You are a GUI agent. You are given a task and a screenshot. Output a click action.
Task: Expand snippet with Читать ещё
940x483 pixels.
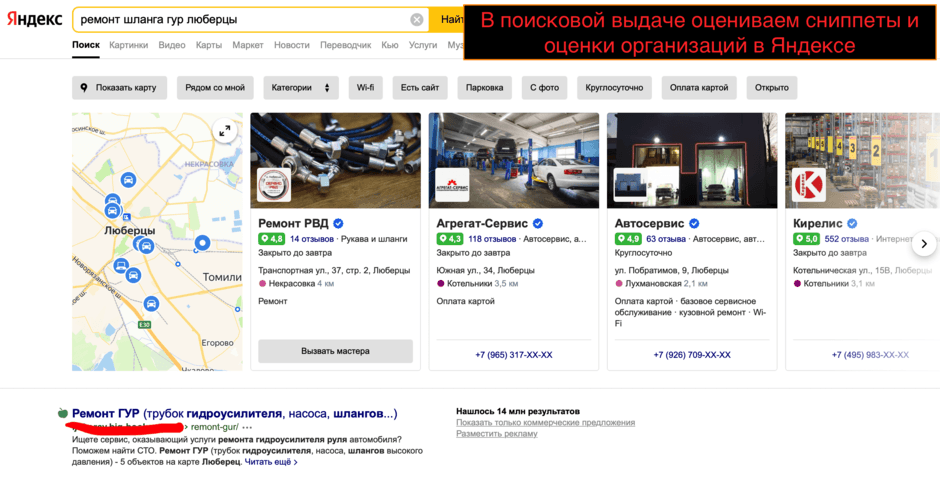270,462
